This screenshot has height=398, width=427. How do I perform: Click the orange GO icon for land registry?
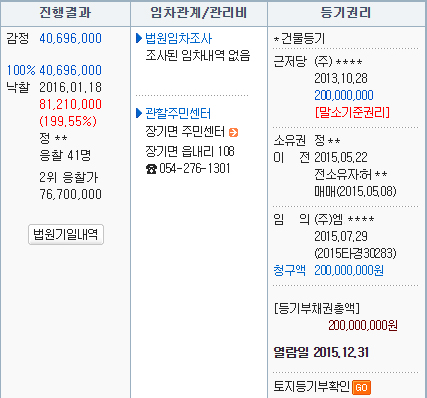(361, 387)
